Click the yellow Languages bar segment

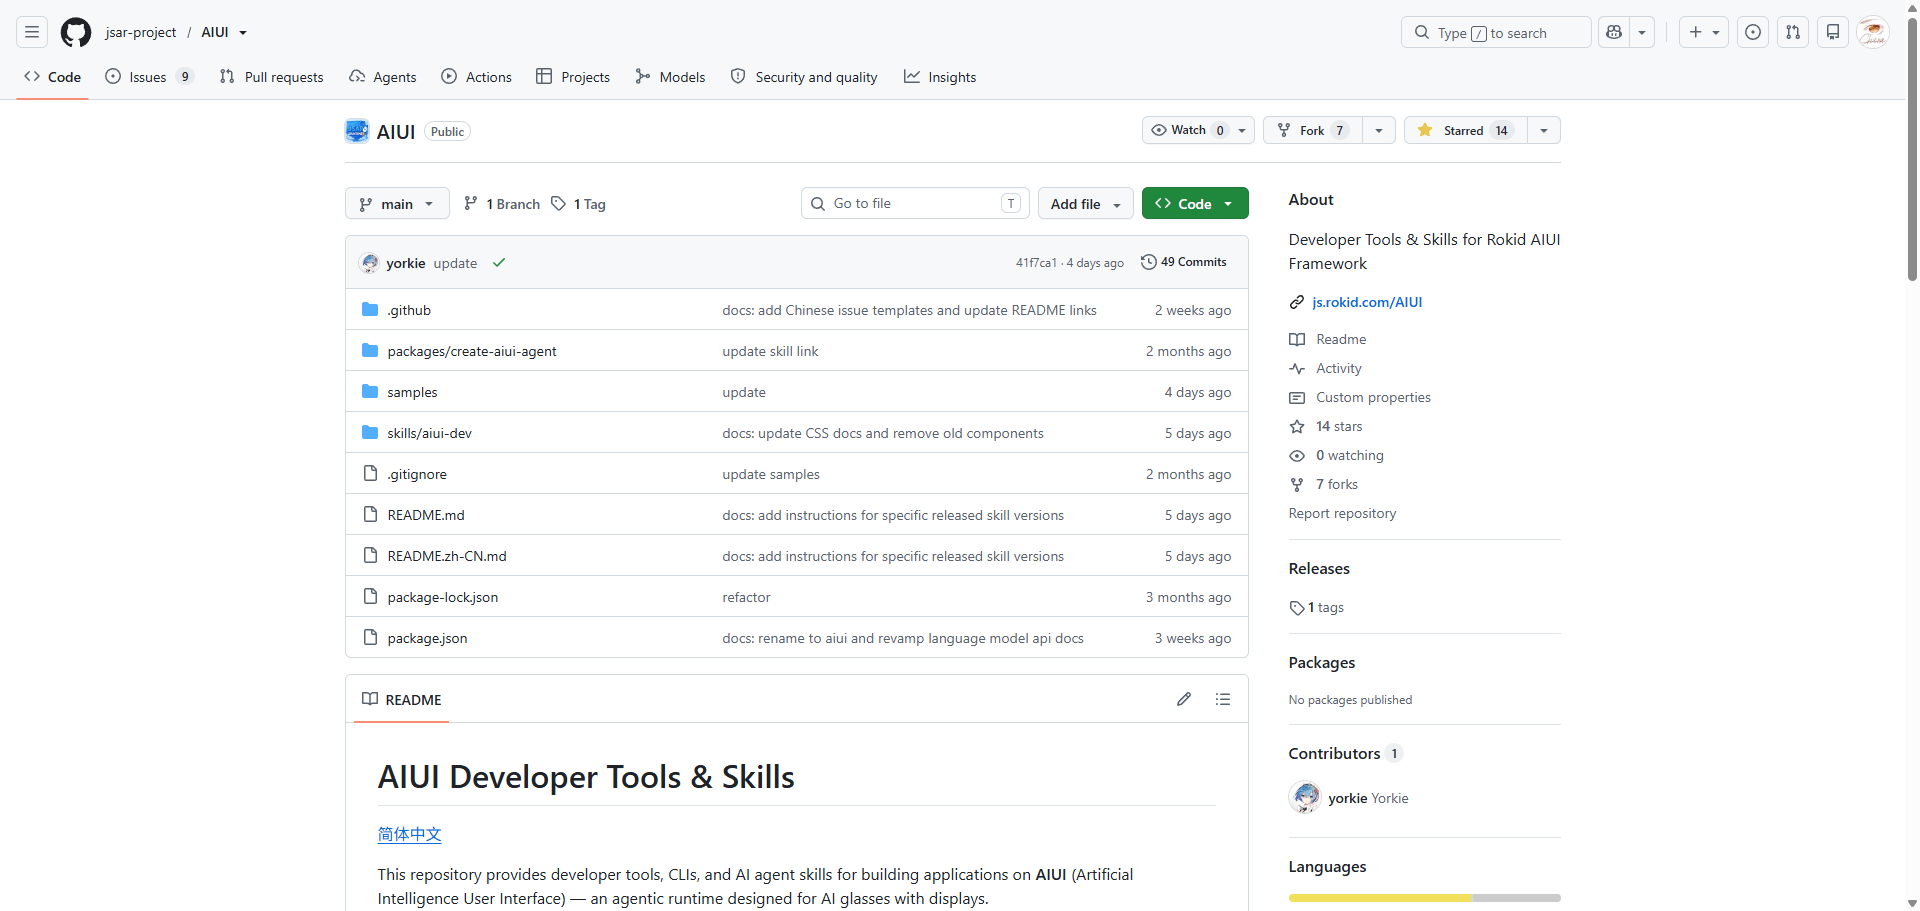[x=1380, y=898]
